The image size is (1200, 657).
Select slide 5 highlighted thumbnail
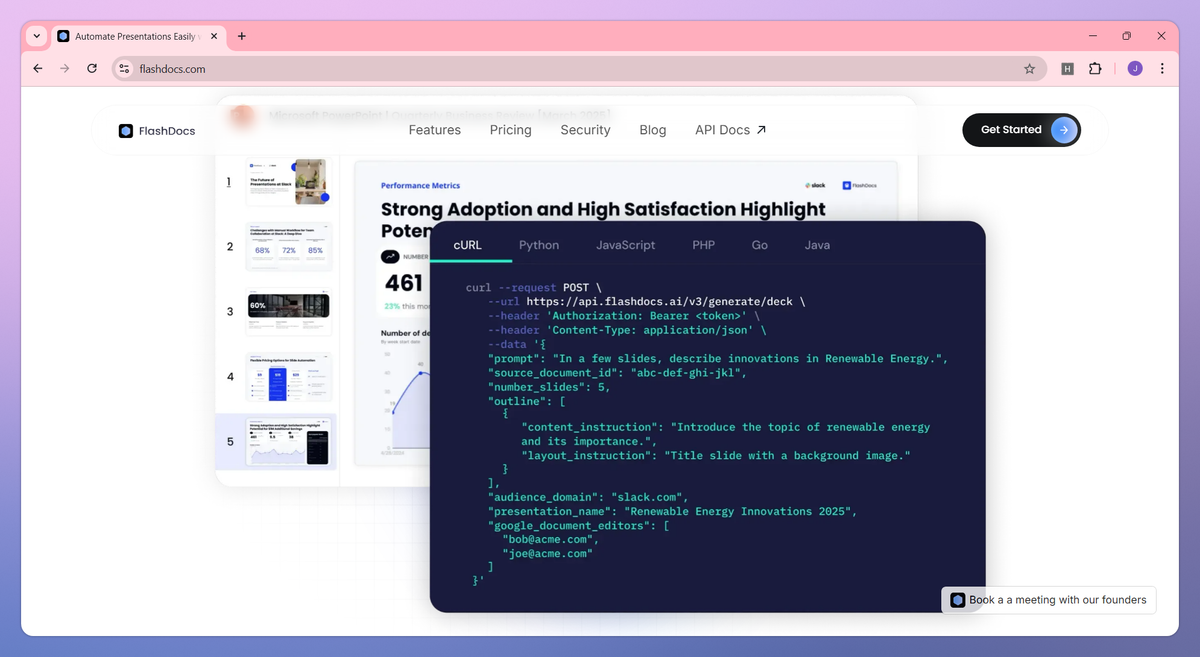288,442
